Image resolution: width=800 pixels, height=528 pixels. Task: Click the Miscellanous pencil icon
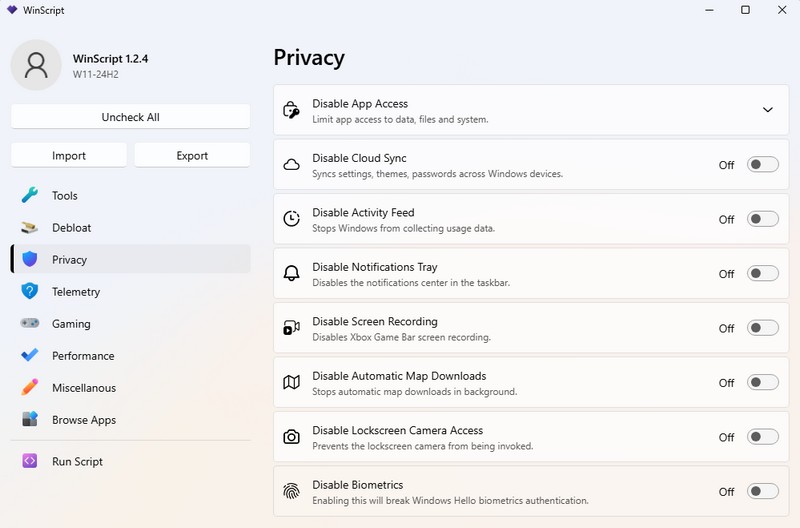pyautogui.click(x=30, y=388)
